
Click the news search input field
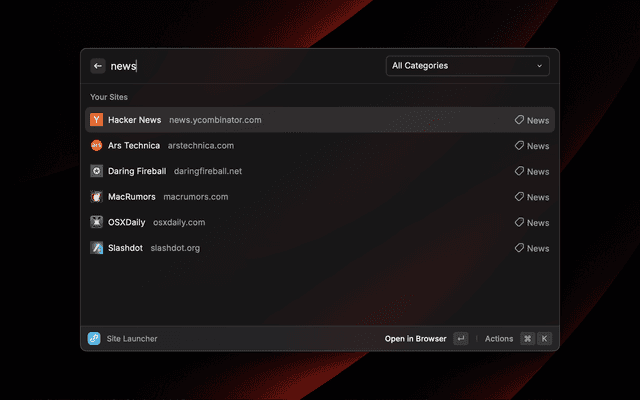(x=250, y=66)
